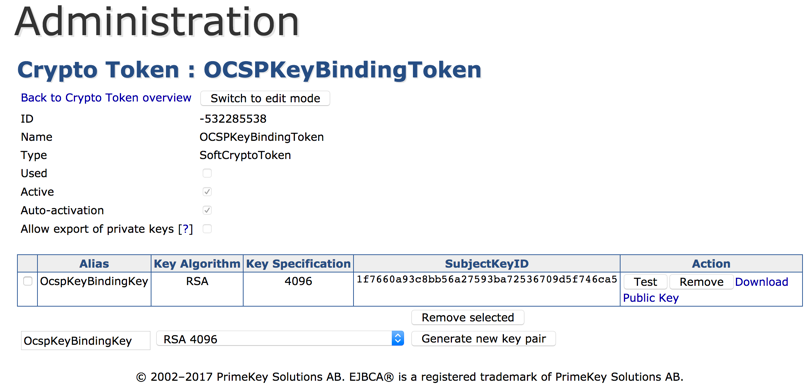The image size is (810, 385).
Task: Select the OcspKeyBindingKey row checkbox
Action: [x=28, y=281]
